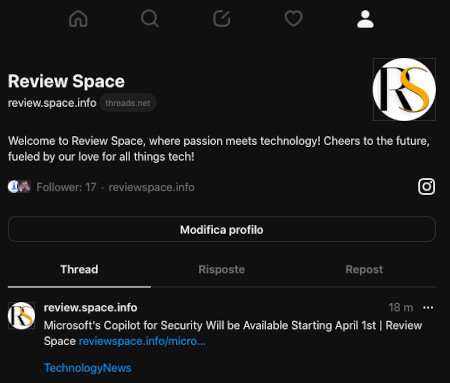Click the review.space.info post author name
Screen dimensions: 450x383
[x=90, y=307]
